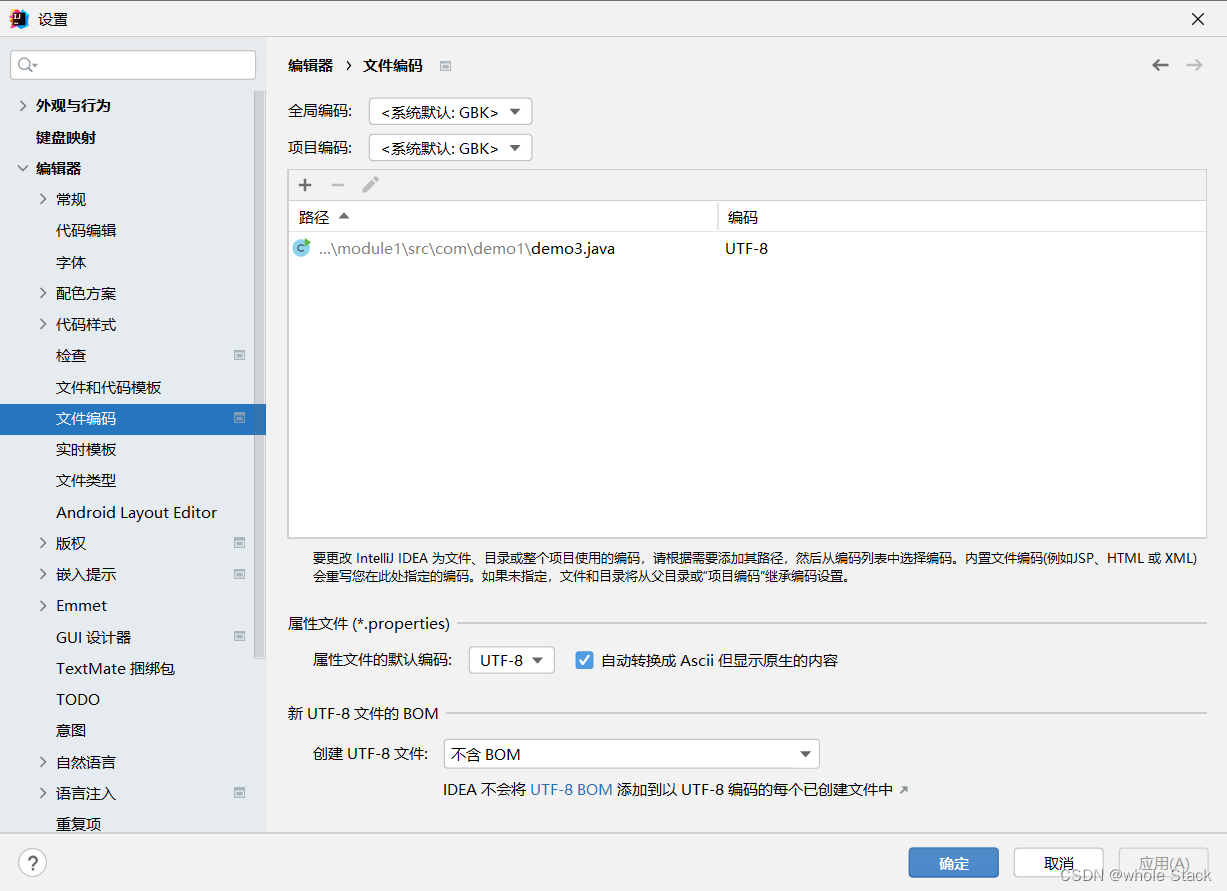This screenshot has width=1227, height=891.
Task: Expand the 配色方案 tree node
Action: pos(43,293)
